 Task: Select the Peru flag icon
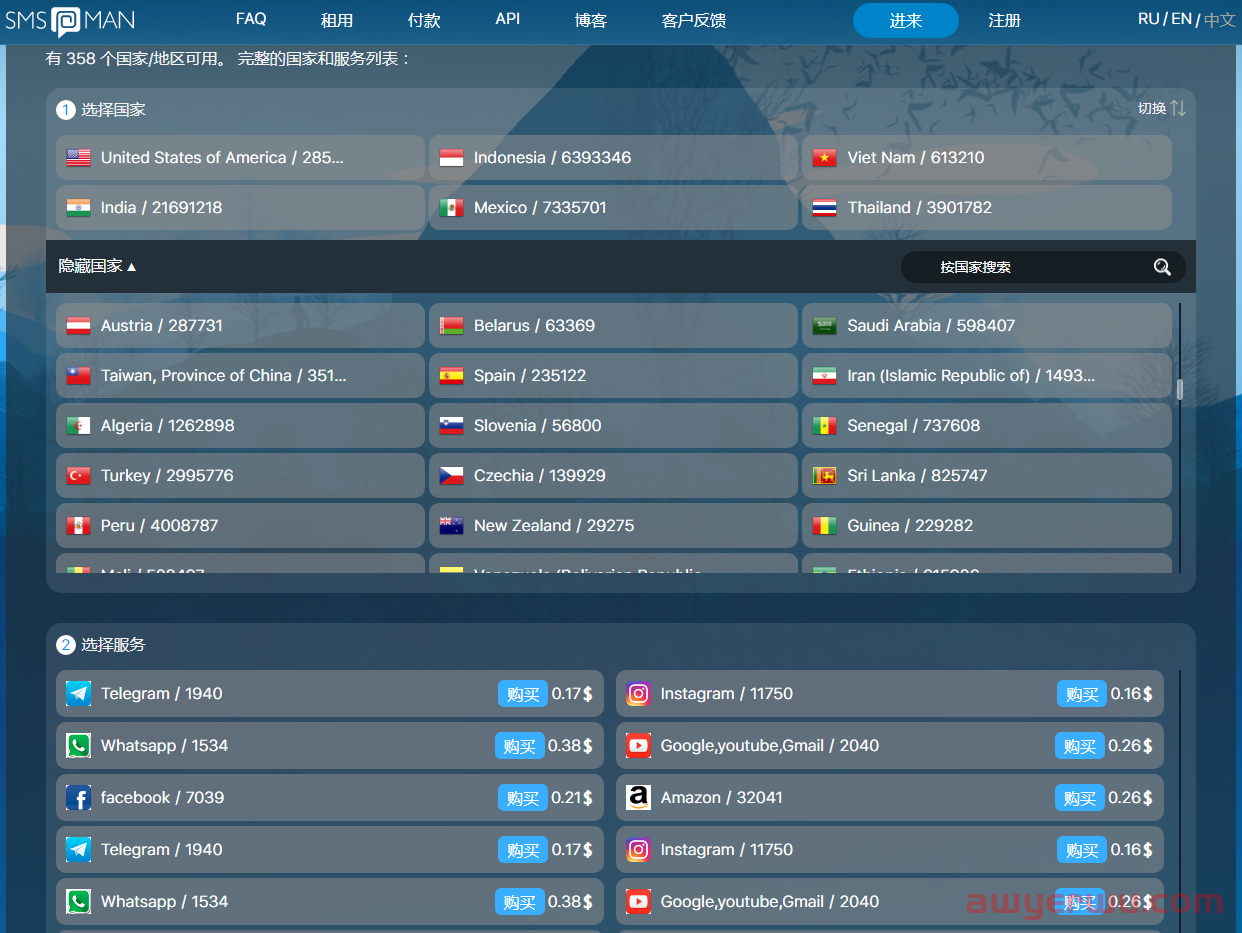(78, 526)
